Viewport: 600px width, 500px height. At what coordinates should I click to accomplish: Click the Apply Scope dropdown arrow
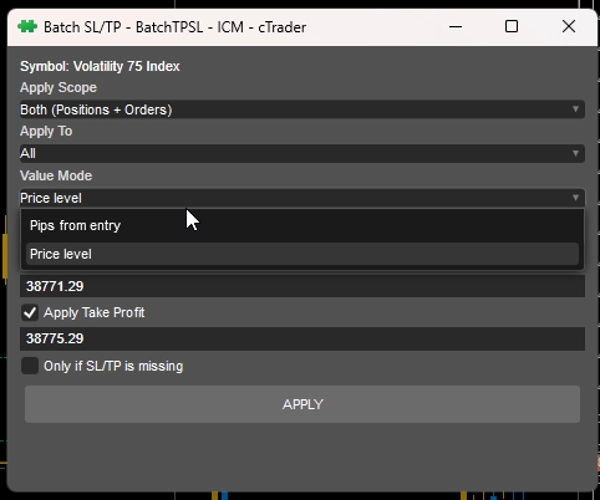(x=576, y=110)
